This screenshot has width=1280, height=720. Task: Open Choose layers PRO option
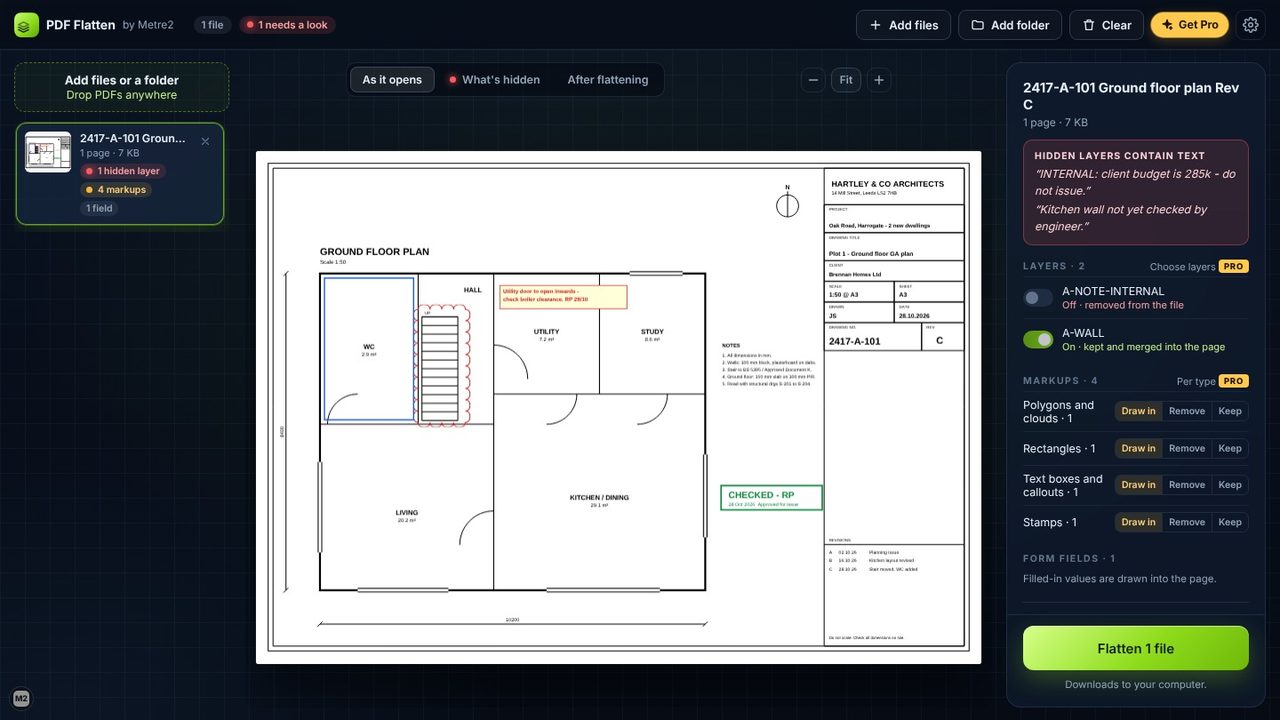point(1199,267)
